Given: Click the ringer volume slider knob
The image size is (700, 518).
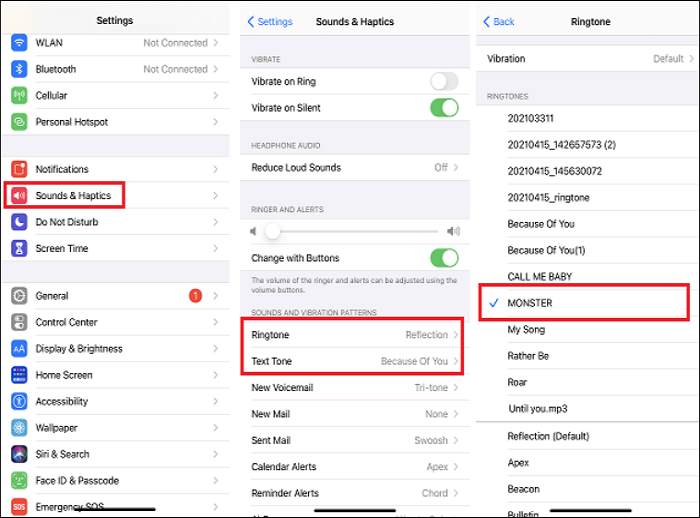Looking at the screenshot, I should point(272,231).
